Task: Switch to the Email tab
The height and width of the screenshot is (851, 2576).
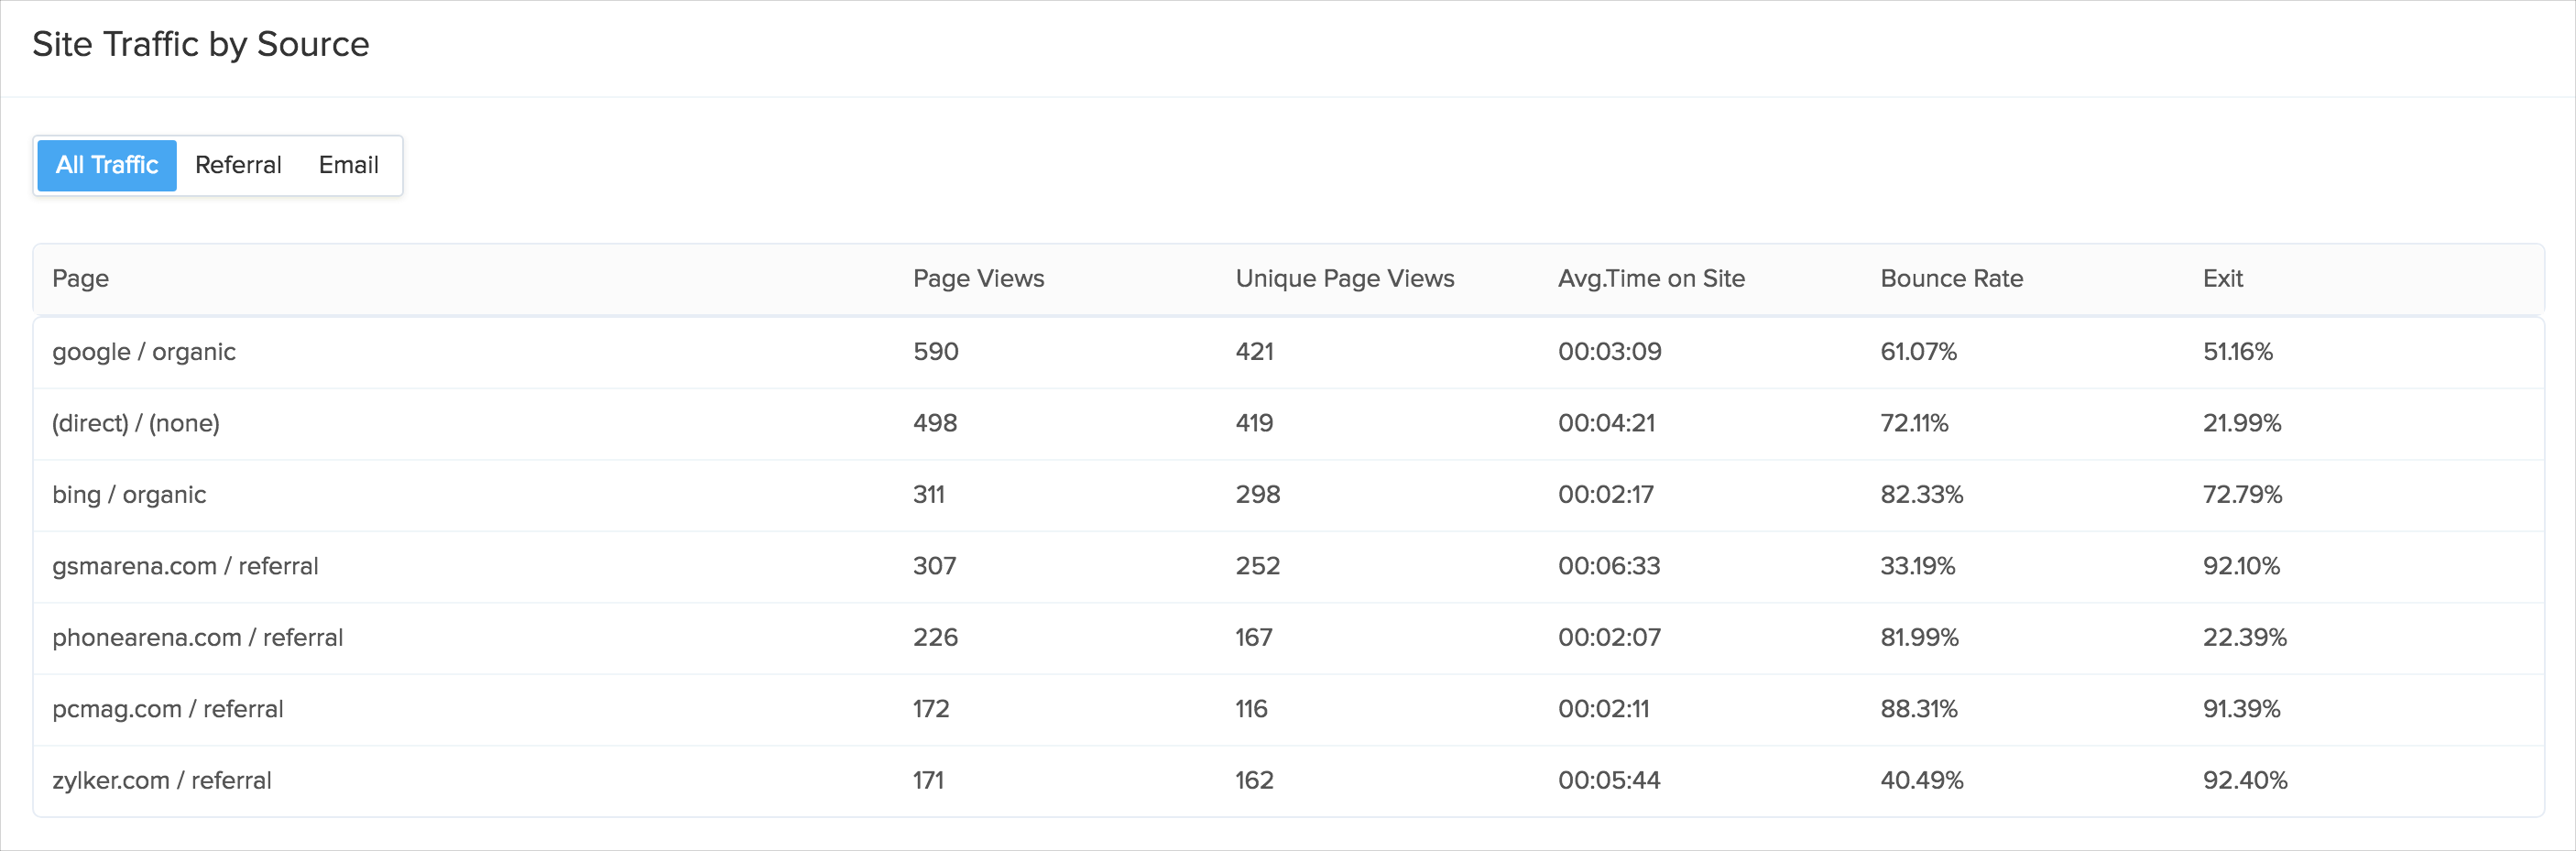Action: [x=348, y=165]
